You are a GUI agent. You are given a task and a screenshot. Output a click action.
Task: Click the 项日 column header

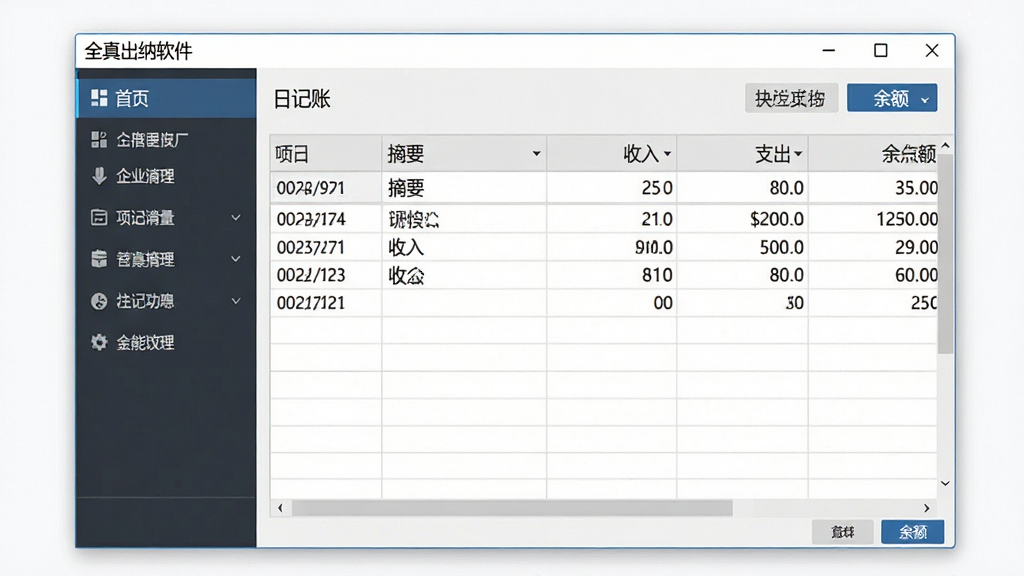click(x=326, y=154)
